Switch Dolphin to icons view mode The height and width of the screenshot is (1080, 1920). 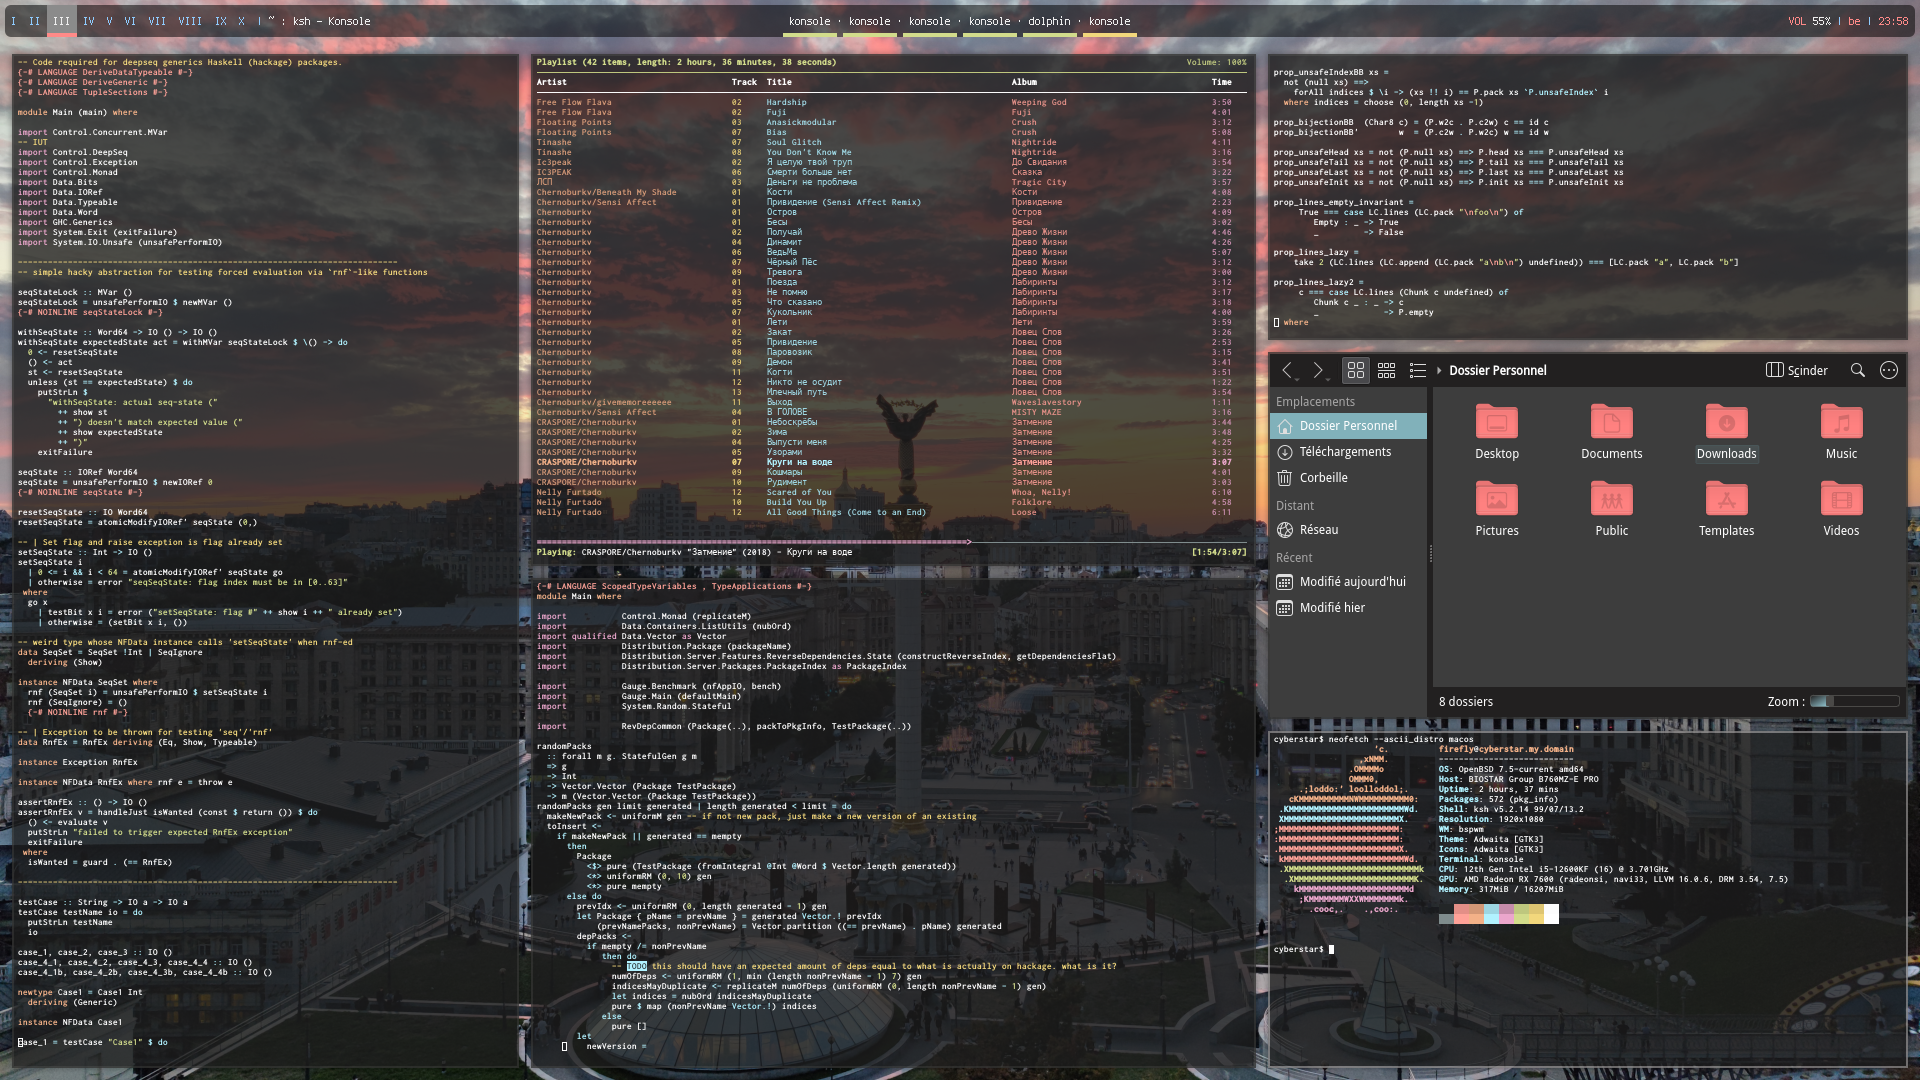[1356, 370]
